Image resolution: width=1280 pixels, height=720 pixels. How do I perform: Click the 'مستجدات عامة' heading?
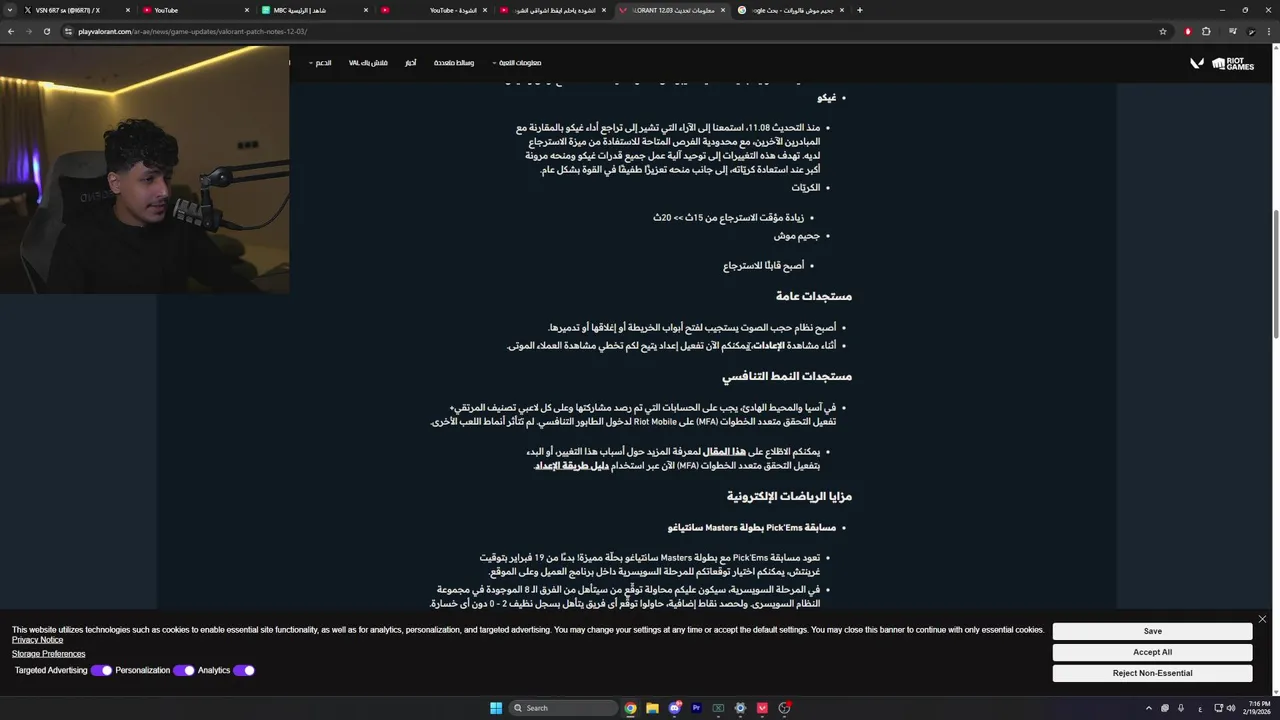pos(814,296)
